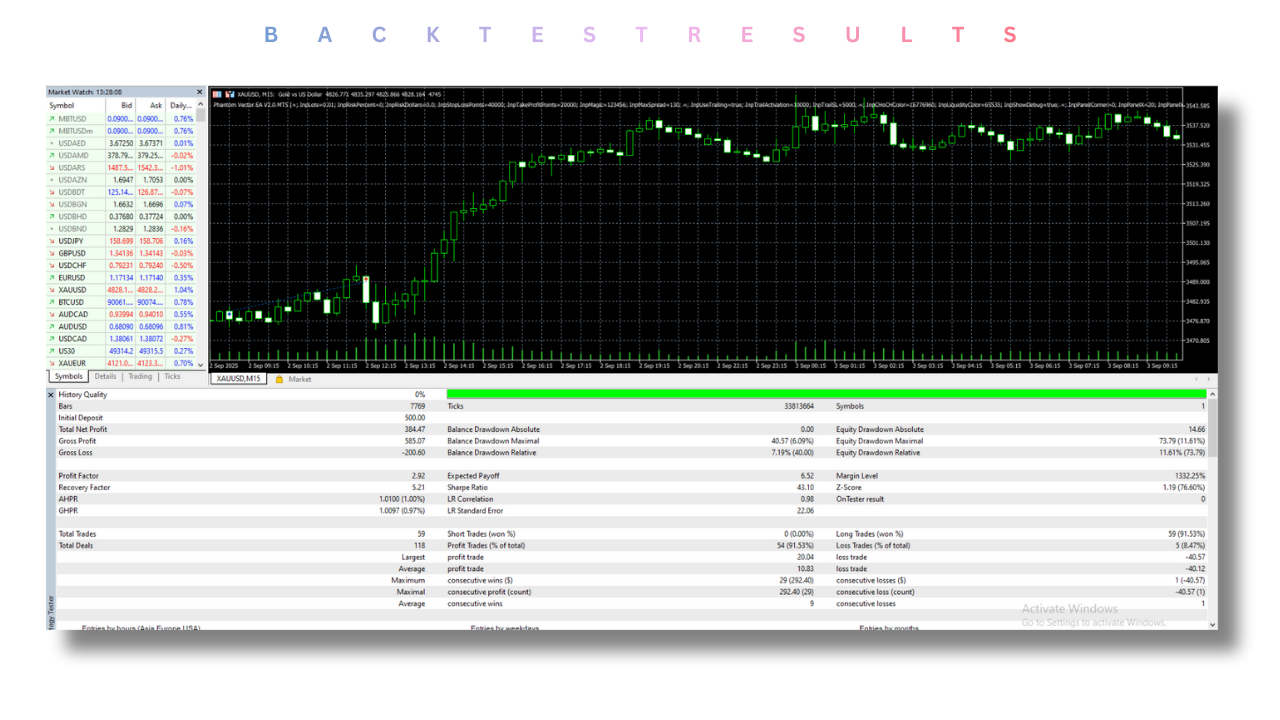Click the up-arrow icon next to EURUSD
This screenshot has width=1280, height=720.
pos(52,277)
